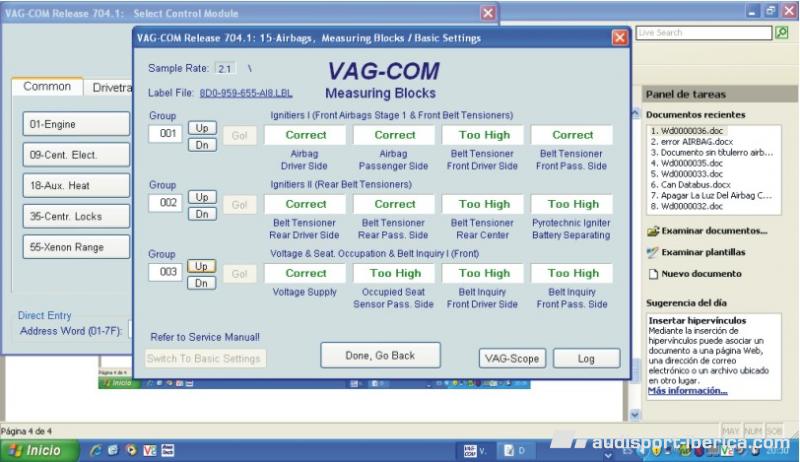800x462 pixels.
Task: Launch Internet Explorer from quick launch bar
Action: click(96, 450)
